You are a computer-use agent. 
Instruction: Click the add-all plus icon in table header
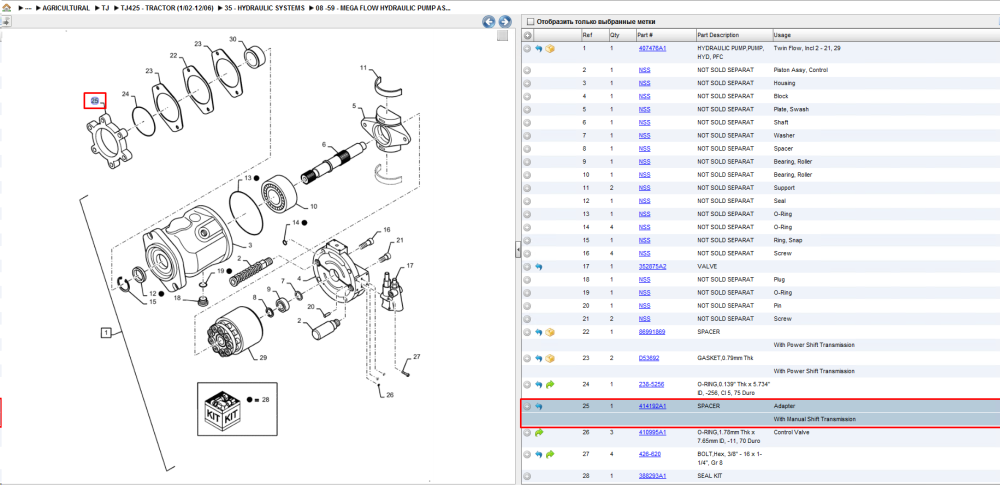point(527,35)
